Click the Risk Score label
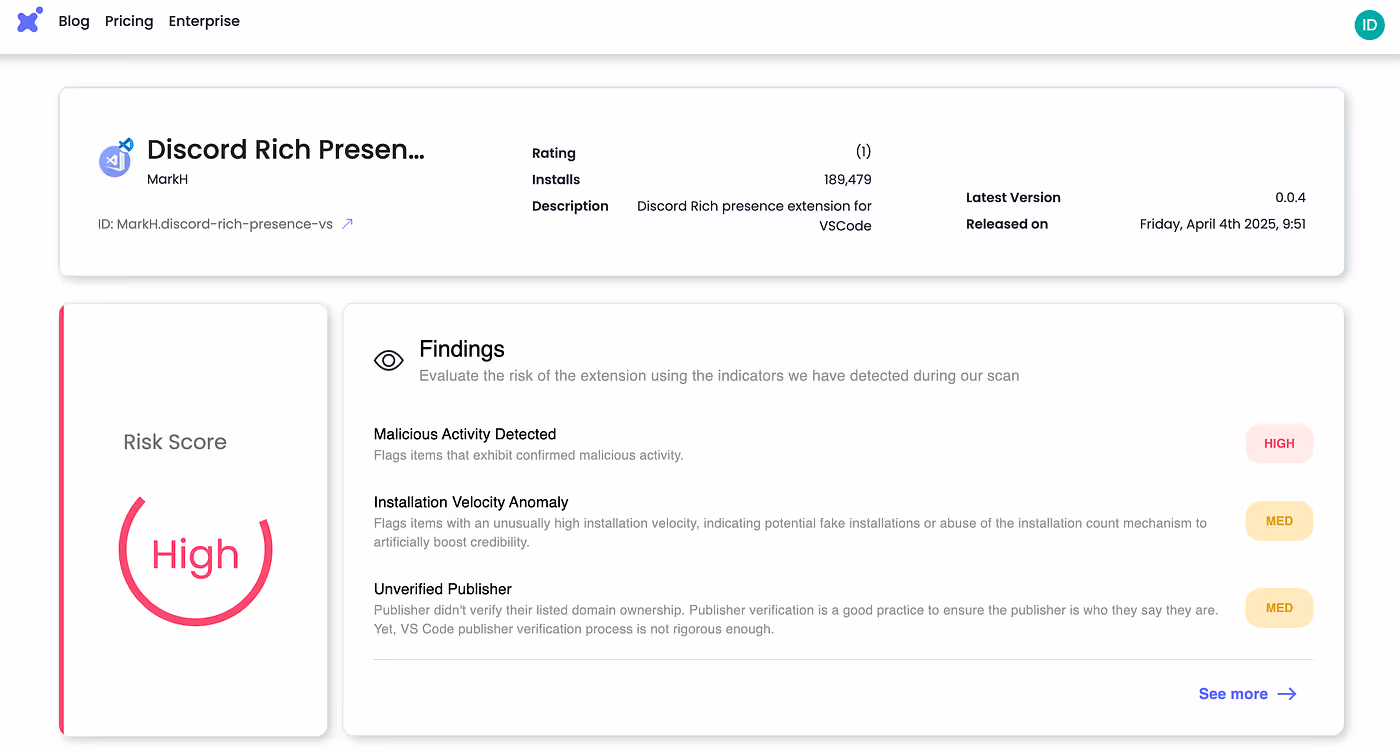Viewport: 1400px width, 752px height. [x=175, y=442]
